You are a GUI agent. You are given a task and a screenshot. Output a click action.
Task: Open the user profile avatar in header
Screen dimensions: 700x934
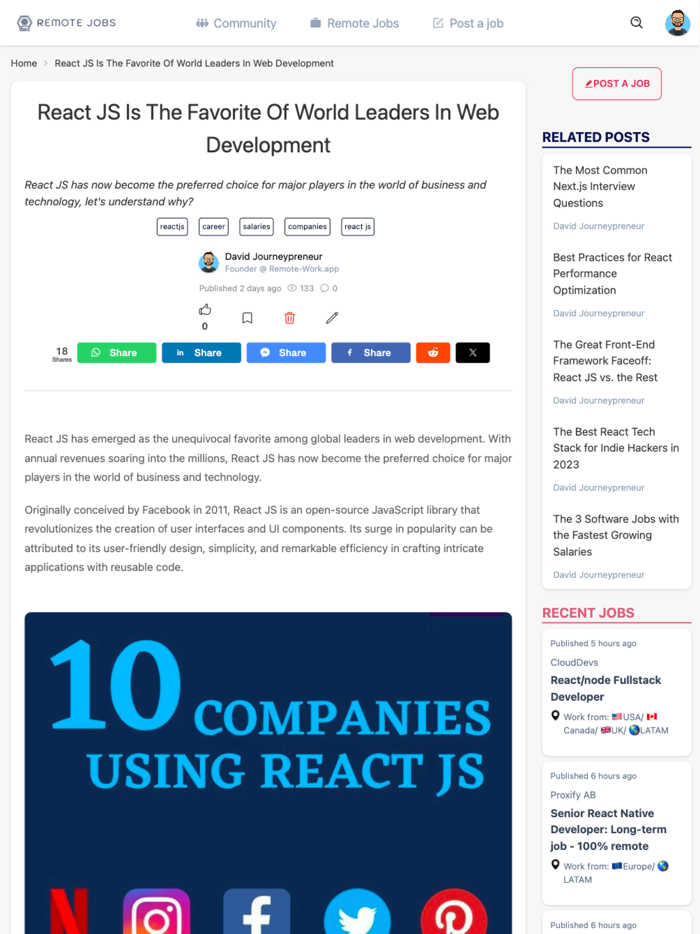pos(677,23)
